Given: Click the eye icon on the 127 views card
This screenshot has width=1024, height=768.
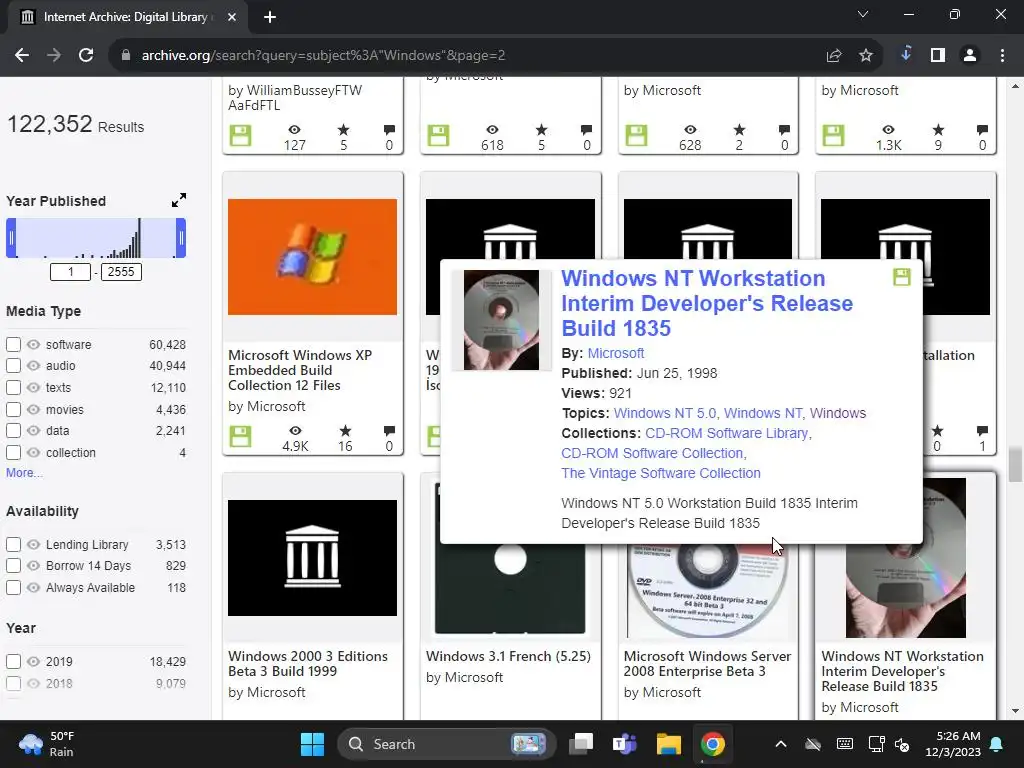Looking at the screenshot, I should [x=295, y=129].
